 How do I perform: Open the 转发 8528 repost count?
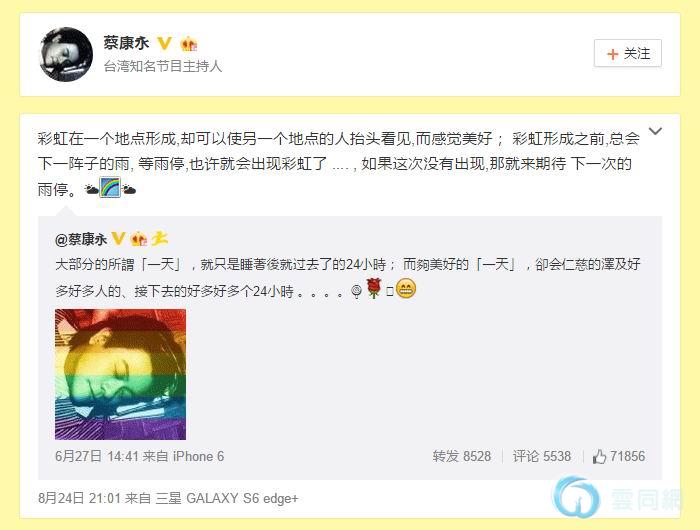click(462, 456)
